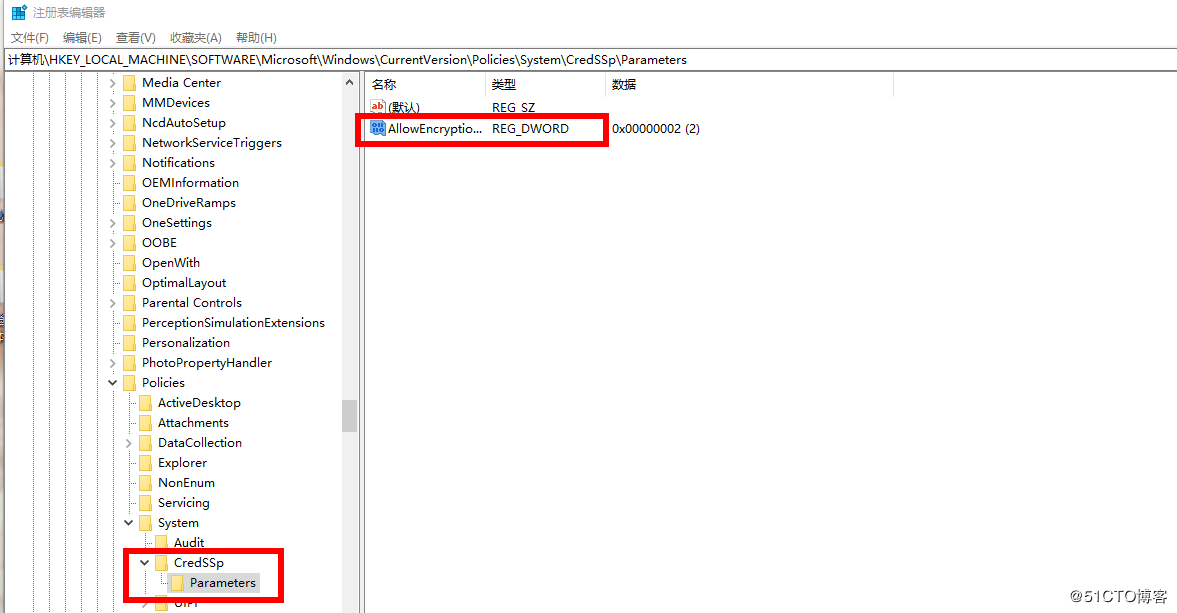Image resolution: width=1177 pixels, height=613 pixels.
Task: Click the registry path address bar
Action: (x=590, y=60)
